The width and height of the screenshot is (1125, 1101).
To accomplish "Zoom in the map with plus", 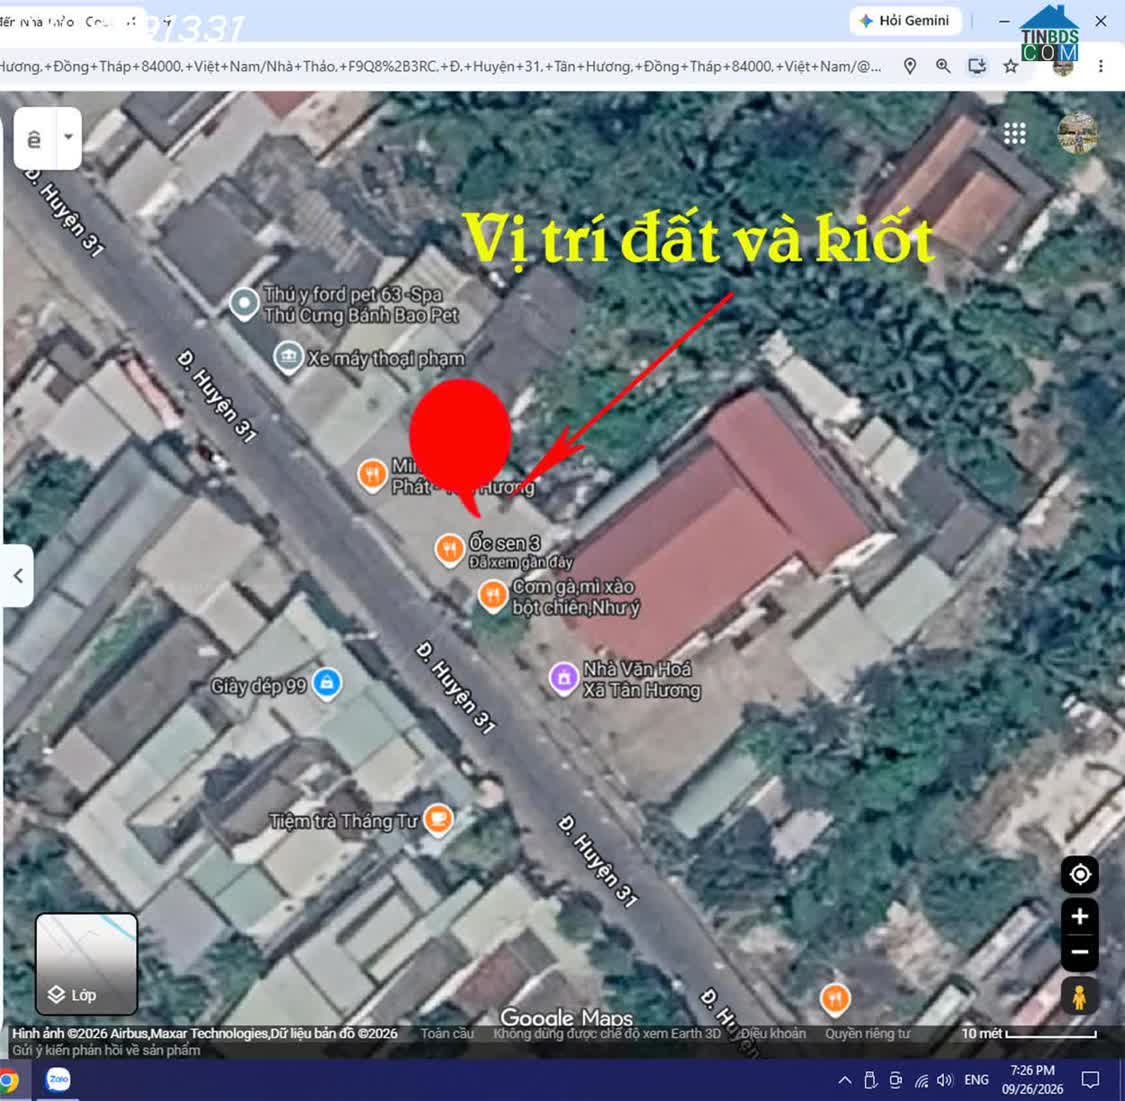I will [1080, 917].
